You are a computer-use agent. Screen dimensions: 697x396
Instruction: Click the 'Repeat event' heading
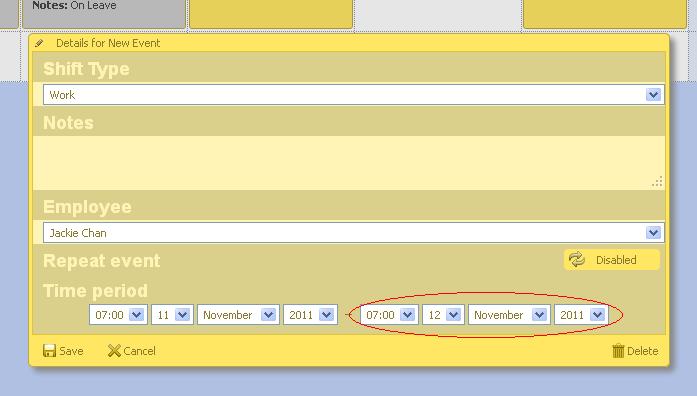tap(101, 260)
